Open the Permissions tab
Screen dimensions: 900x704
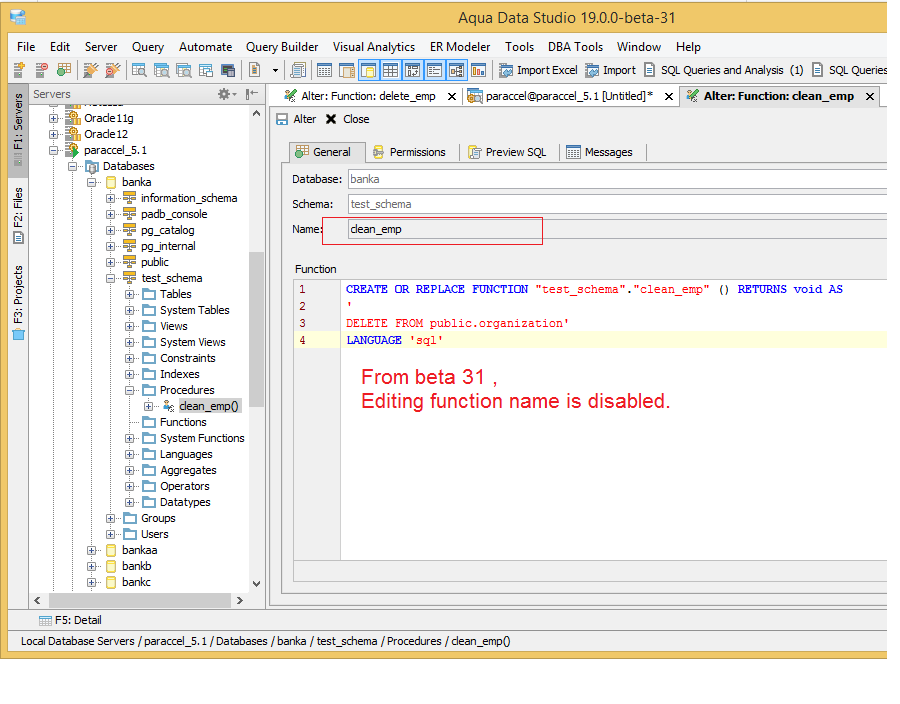(409, 152)
